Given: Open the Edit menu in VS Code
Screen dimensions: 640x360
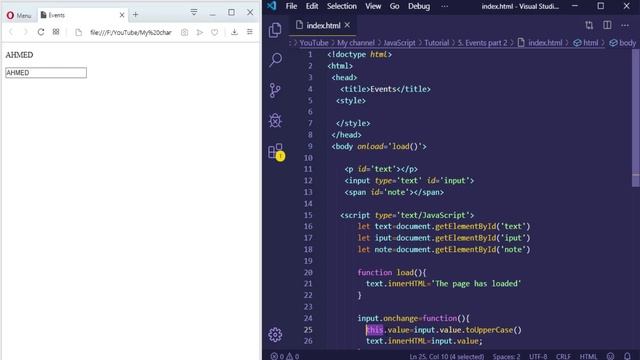Looking at the screenshot, I should tap(312, 6).
